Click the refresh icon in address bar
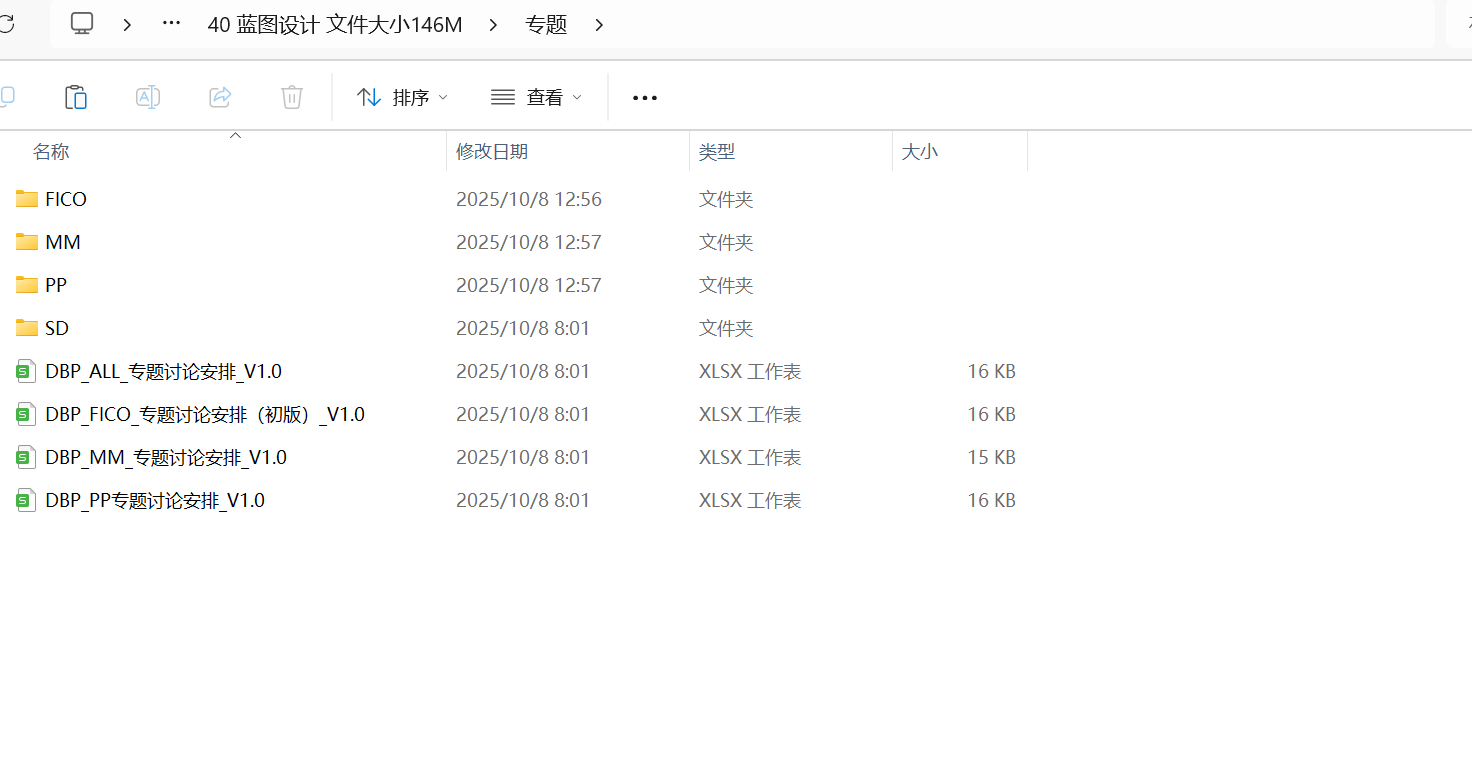 7,24
